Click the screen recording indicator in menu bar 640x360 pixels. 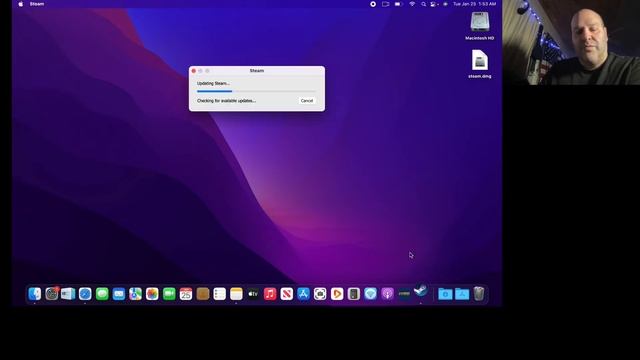(373, 4)
